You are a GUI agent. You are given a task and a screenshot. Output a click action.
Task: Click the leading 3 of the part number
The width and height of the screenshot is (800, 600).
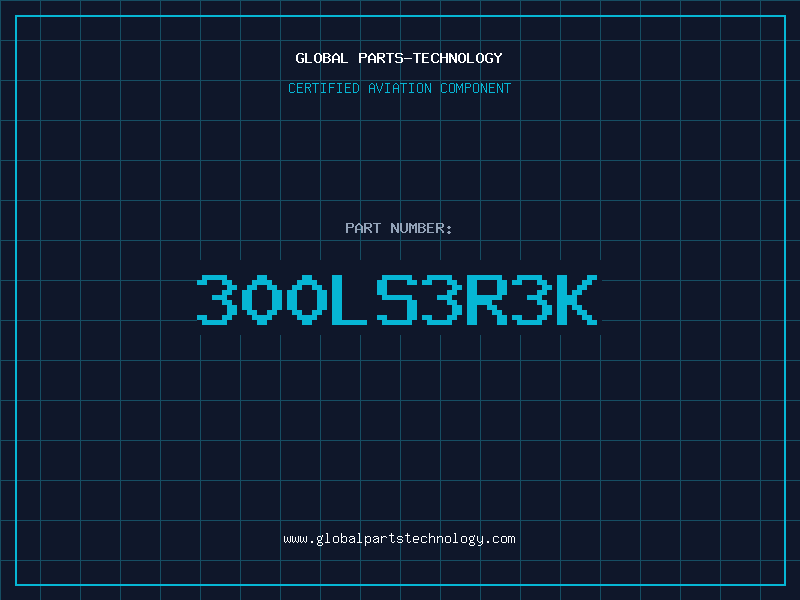(x=216, y=299)
